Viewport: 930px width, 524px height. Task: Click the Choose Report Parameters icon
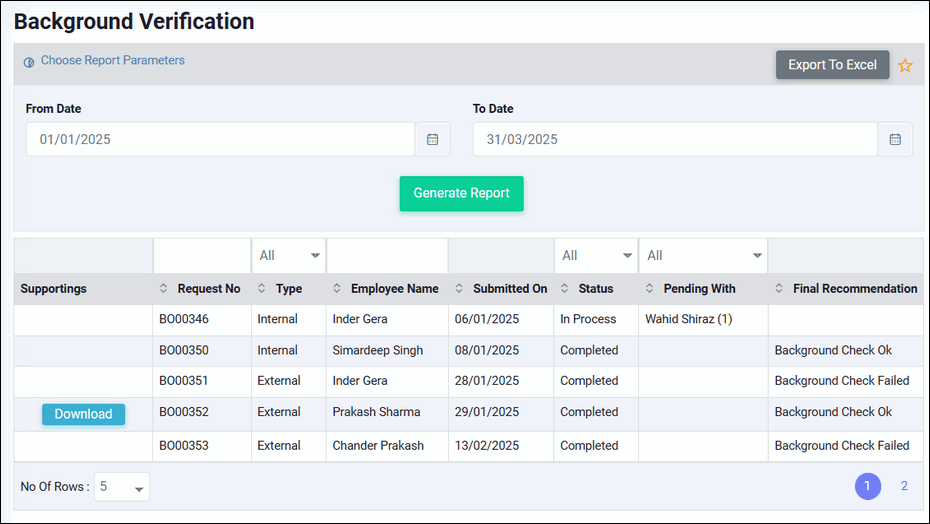pos(29,61)
